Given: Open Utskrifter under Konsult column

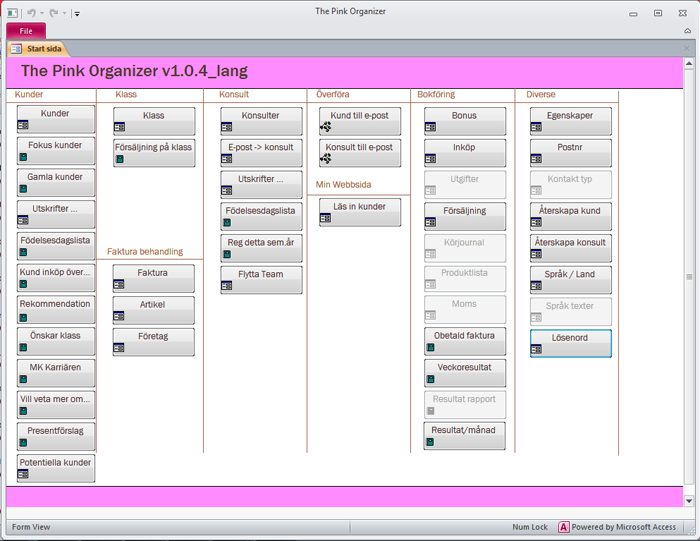Looking at the screenshot, I should [x=261, y=184].
